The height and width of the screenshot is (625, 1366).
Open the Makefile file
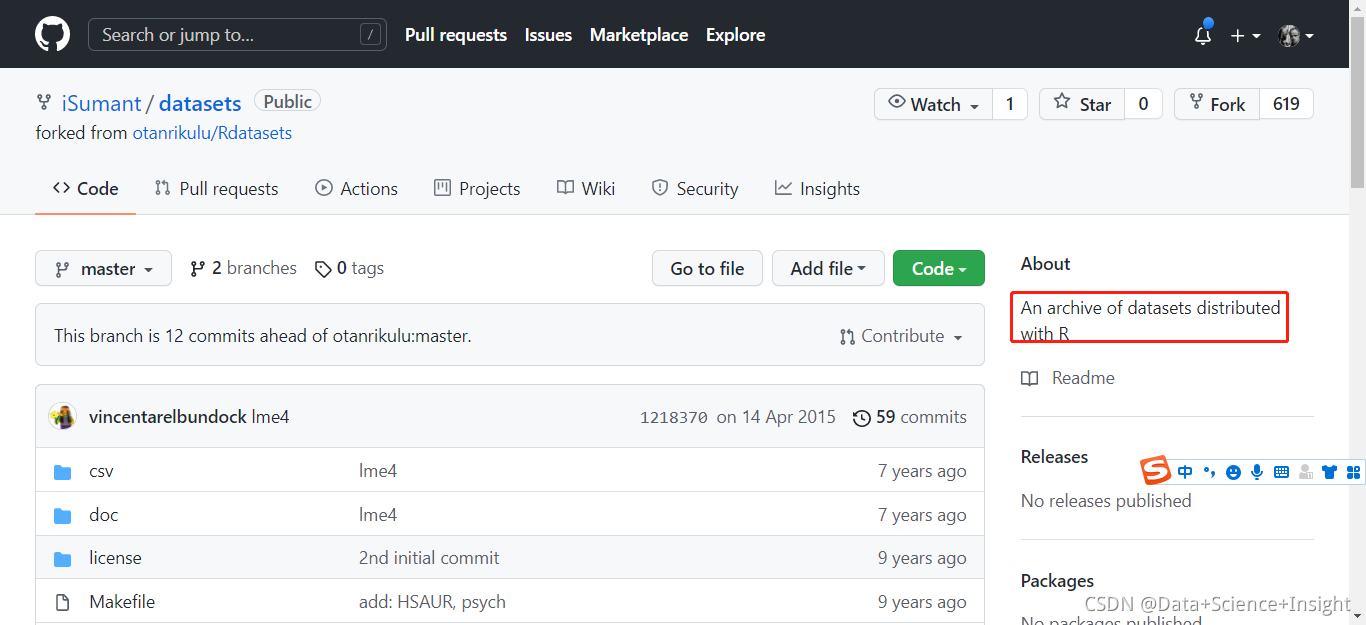point(122,602)
